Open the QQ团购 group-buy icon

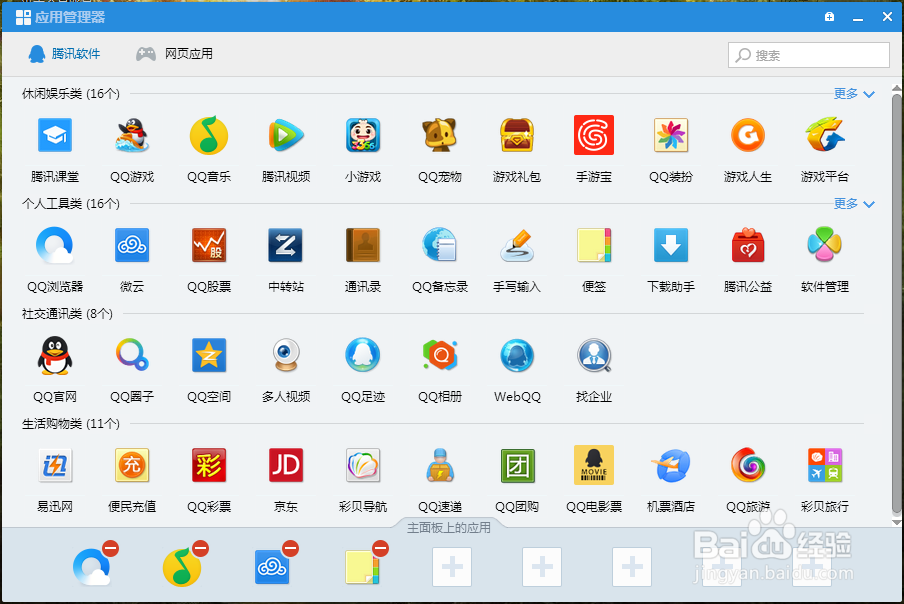click(x=517, y=465)
